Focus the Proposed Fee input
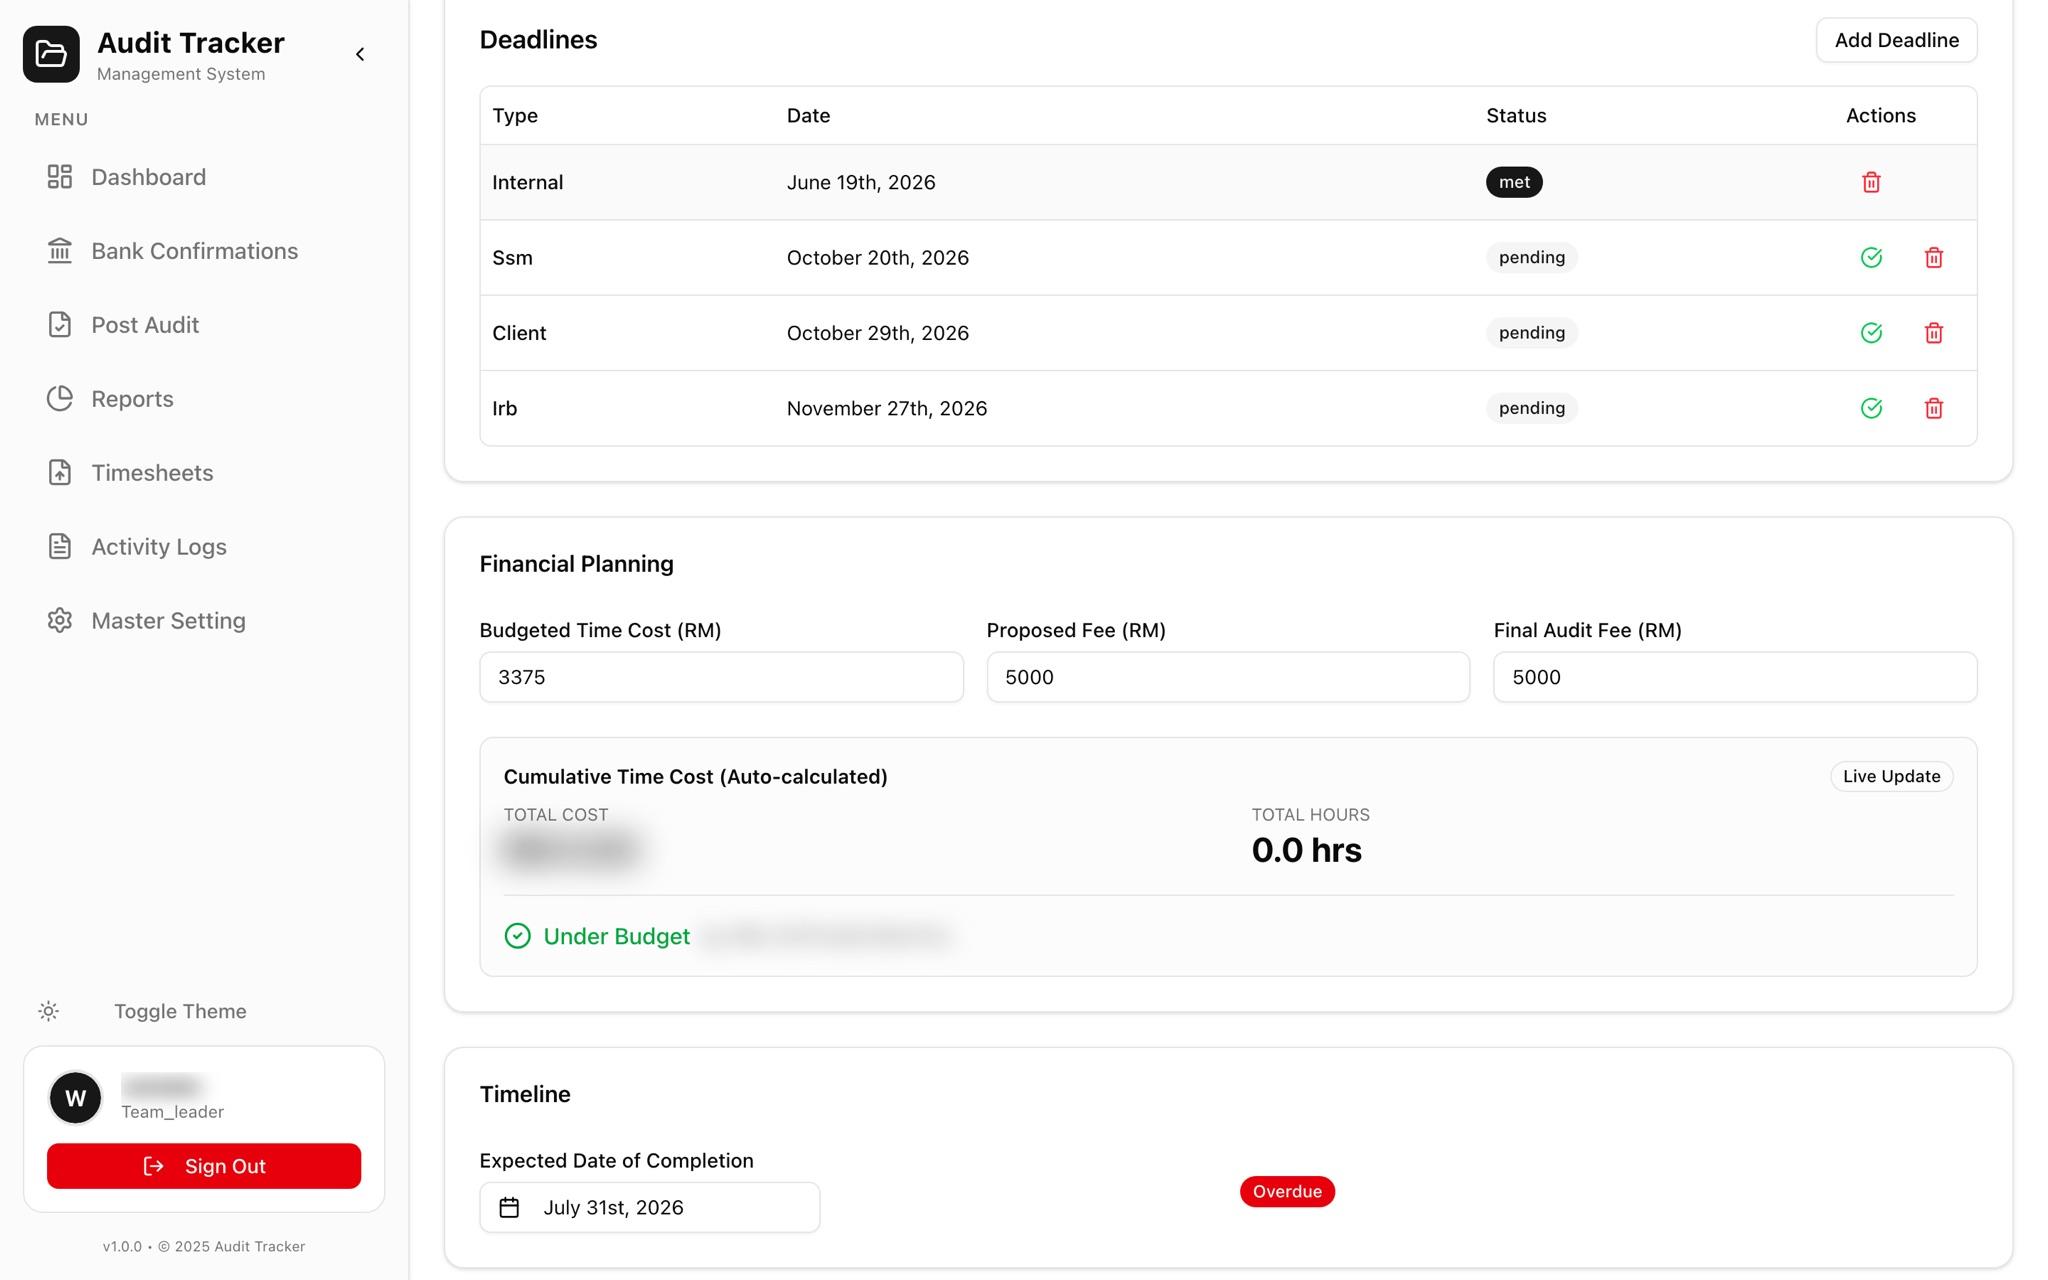 coord(1228,677)
